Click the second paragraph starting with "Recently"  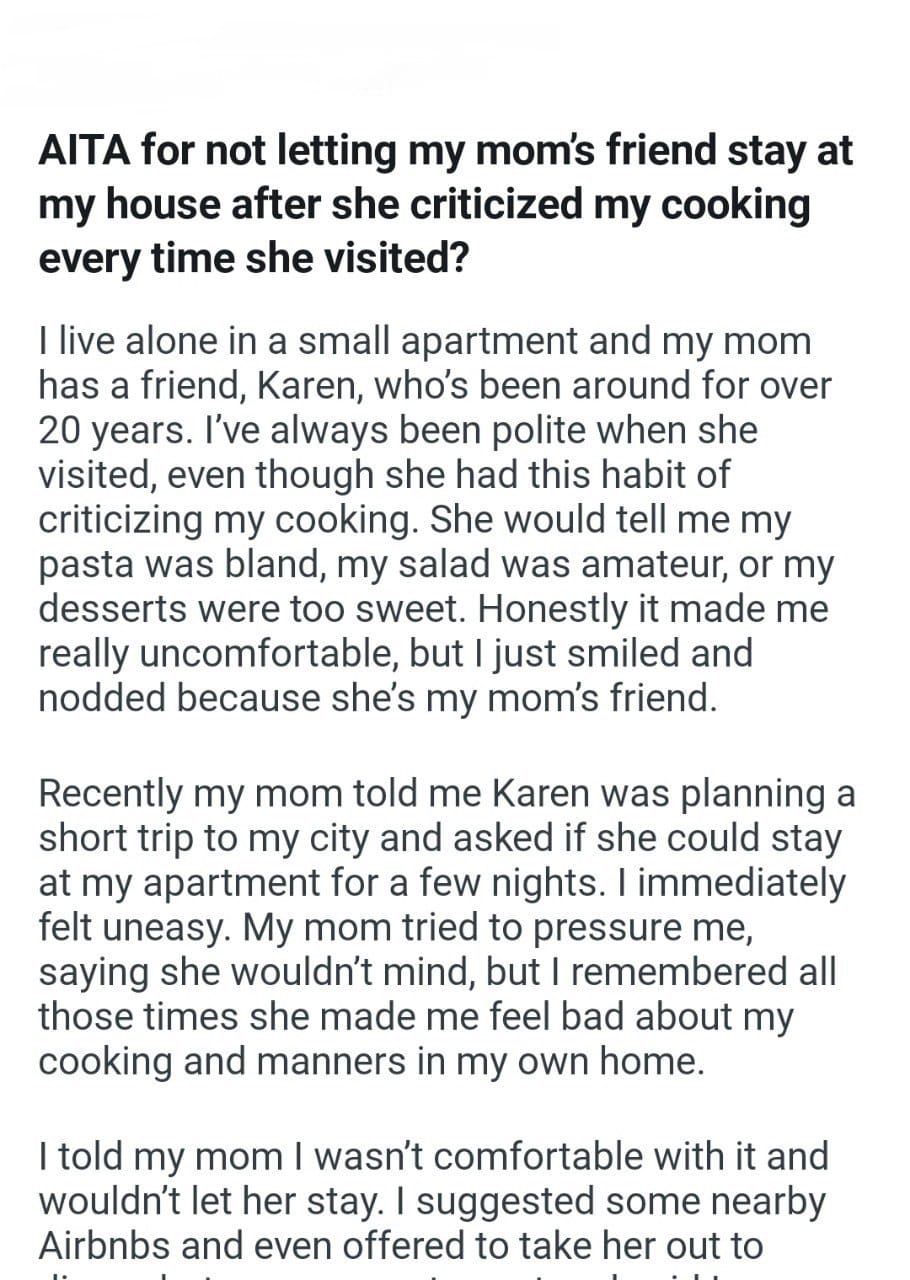445,926
